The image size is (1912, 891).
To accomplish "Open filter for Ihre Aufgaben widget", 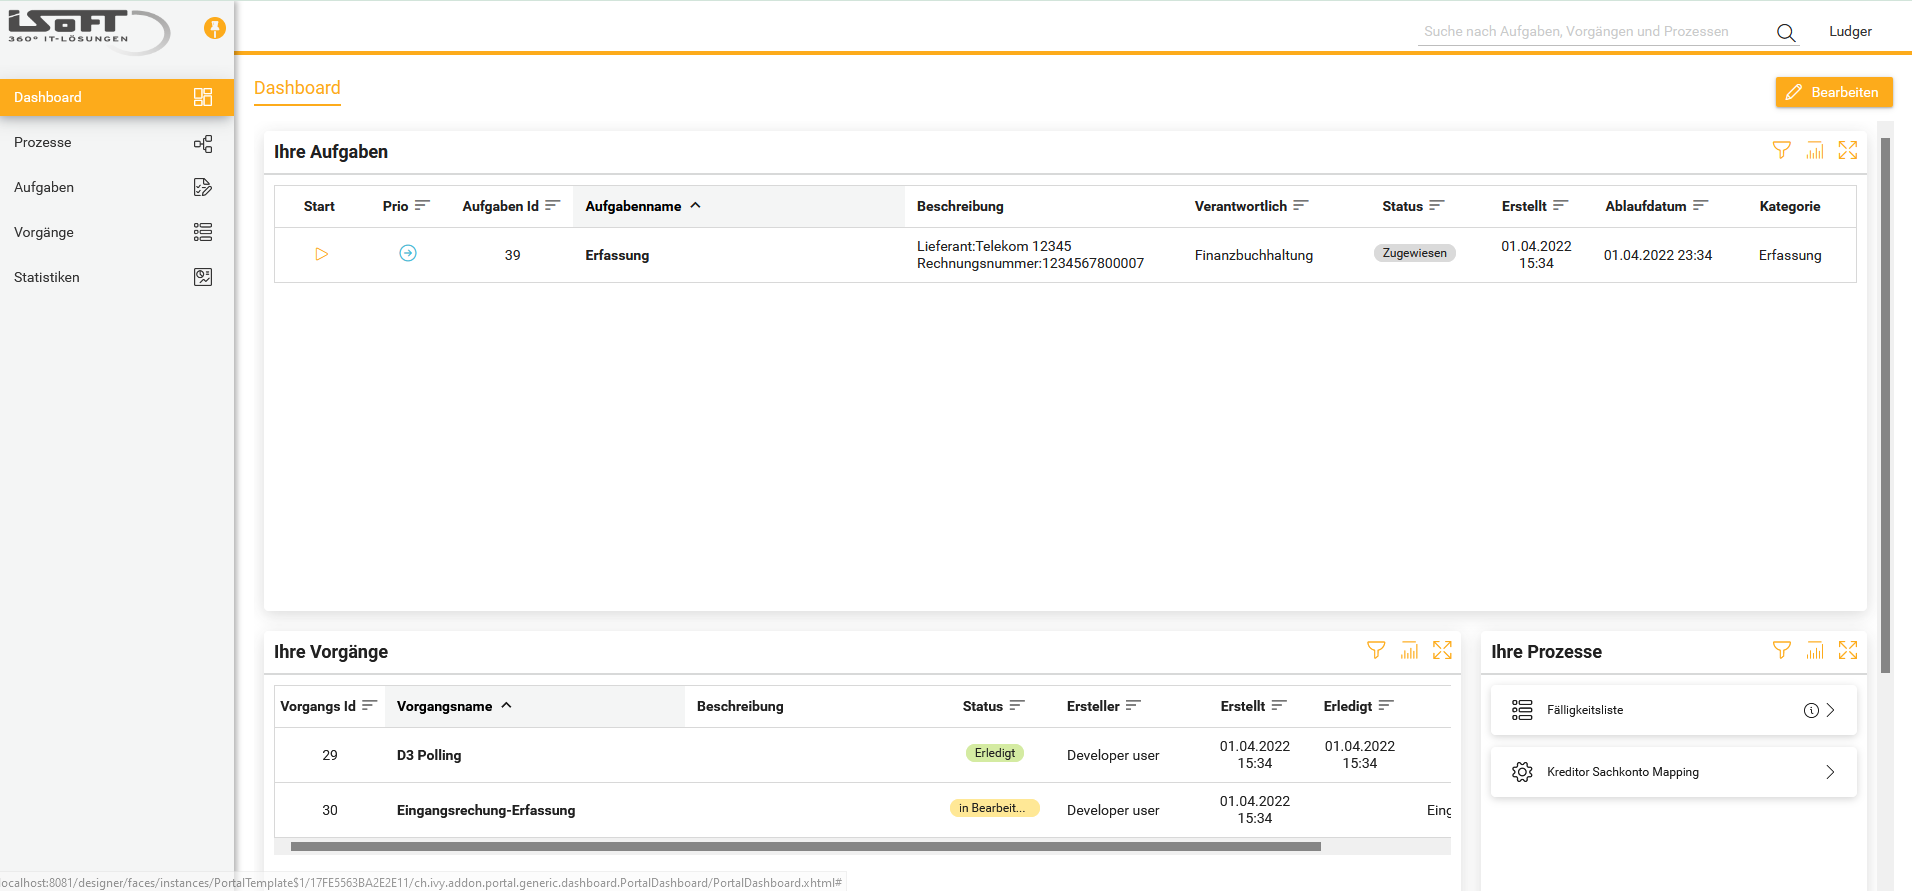I will (1781, 150).
